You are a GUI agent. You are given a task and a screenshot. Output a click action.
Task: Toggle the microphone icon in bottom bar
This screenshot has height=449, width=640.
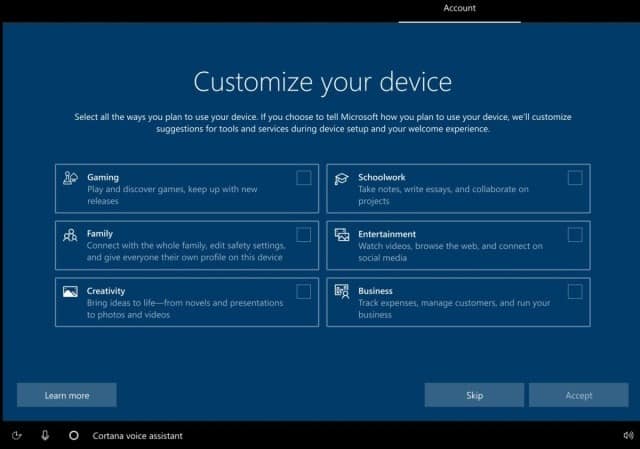[x=45, y=436]
